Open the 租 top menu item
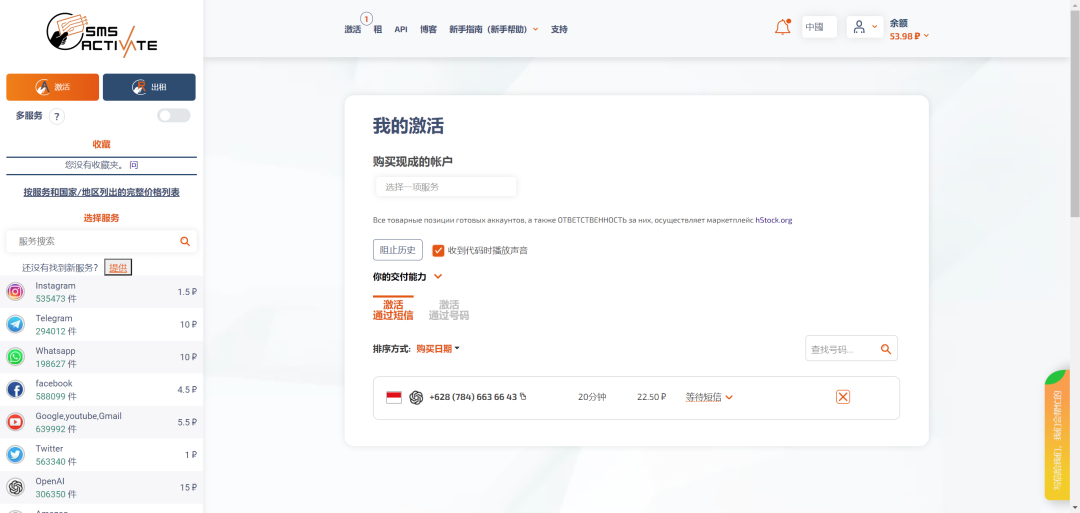The height and width of the screenshot is (513, 1080). click(x=377, y=30)
